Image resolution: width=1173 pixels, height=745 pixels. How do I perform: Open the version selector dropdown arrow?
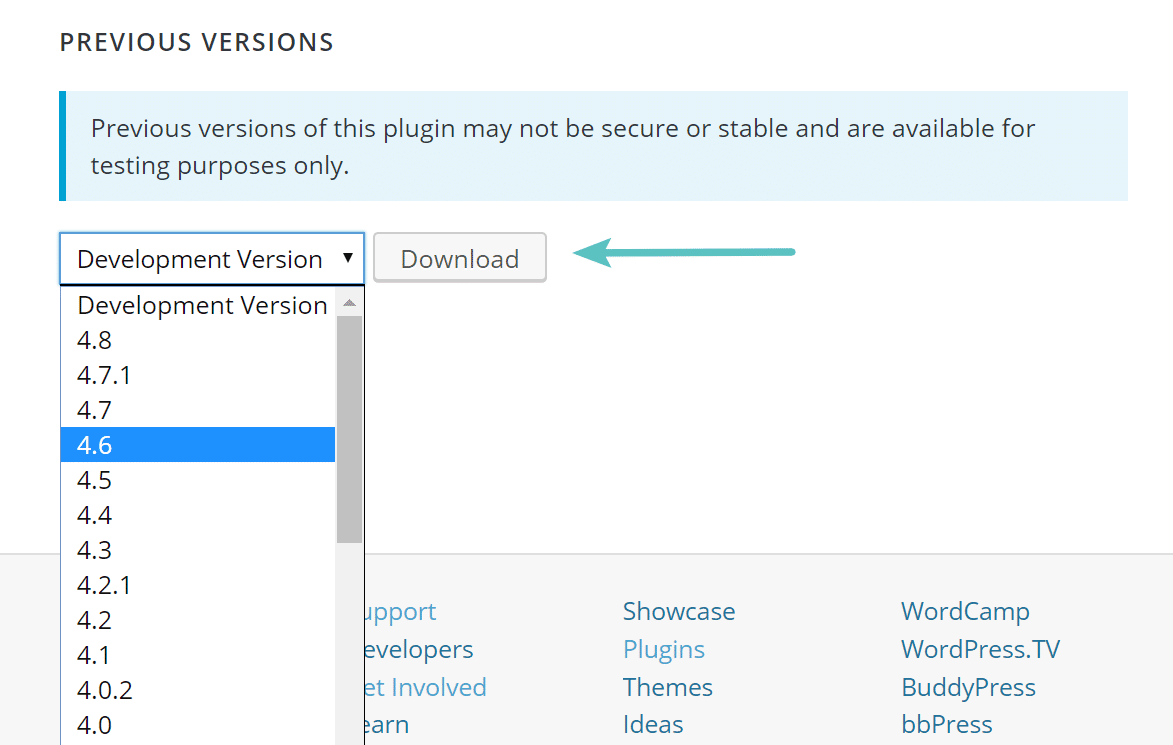pyautogui.click(x=350, y=258)
